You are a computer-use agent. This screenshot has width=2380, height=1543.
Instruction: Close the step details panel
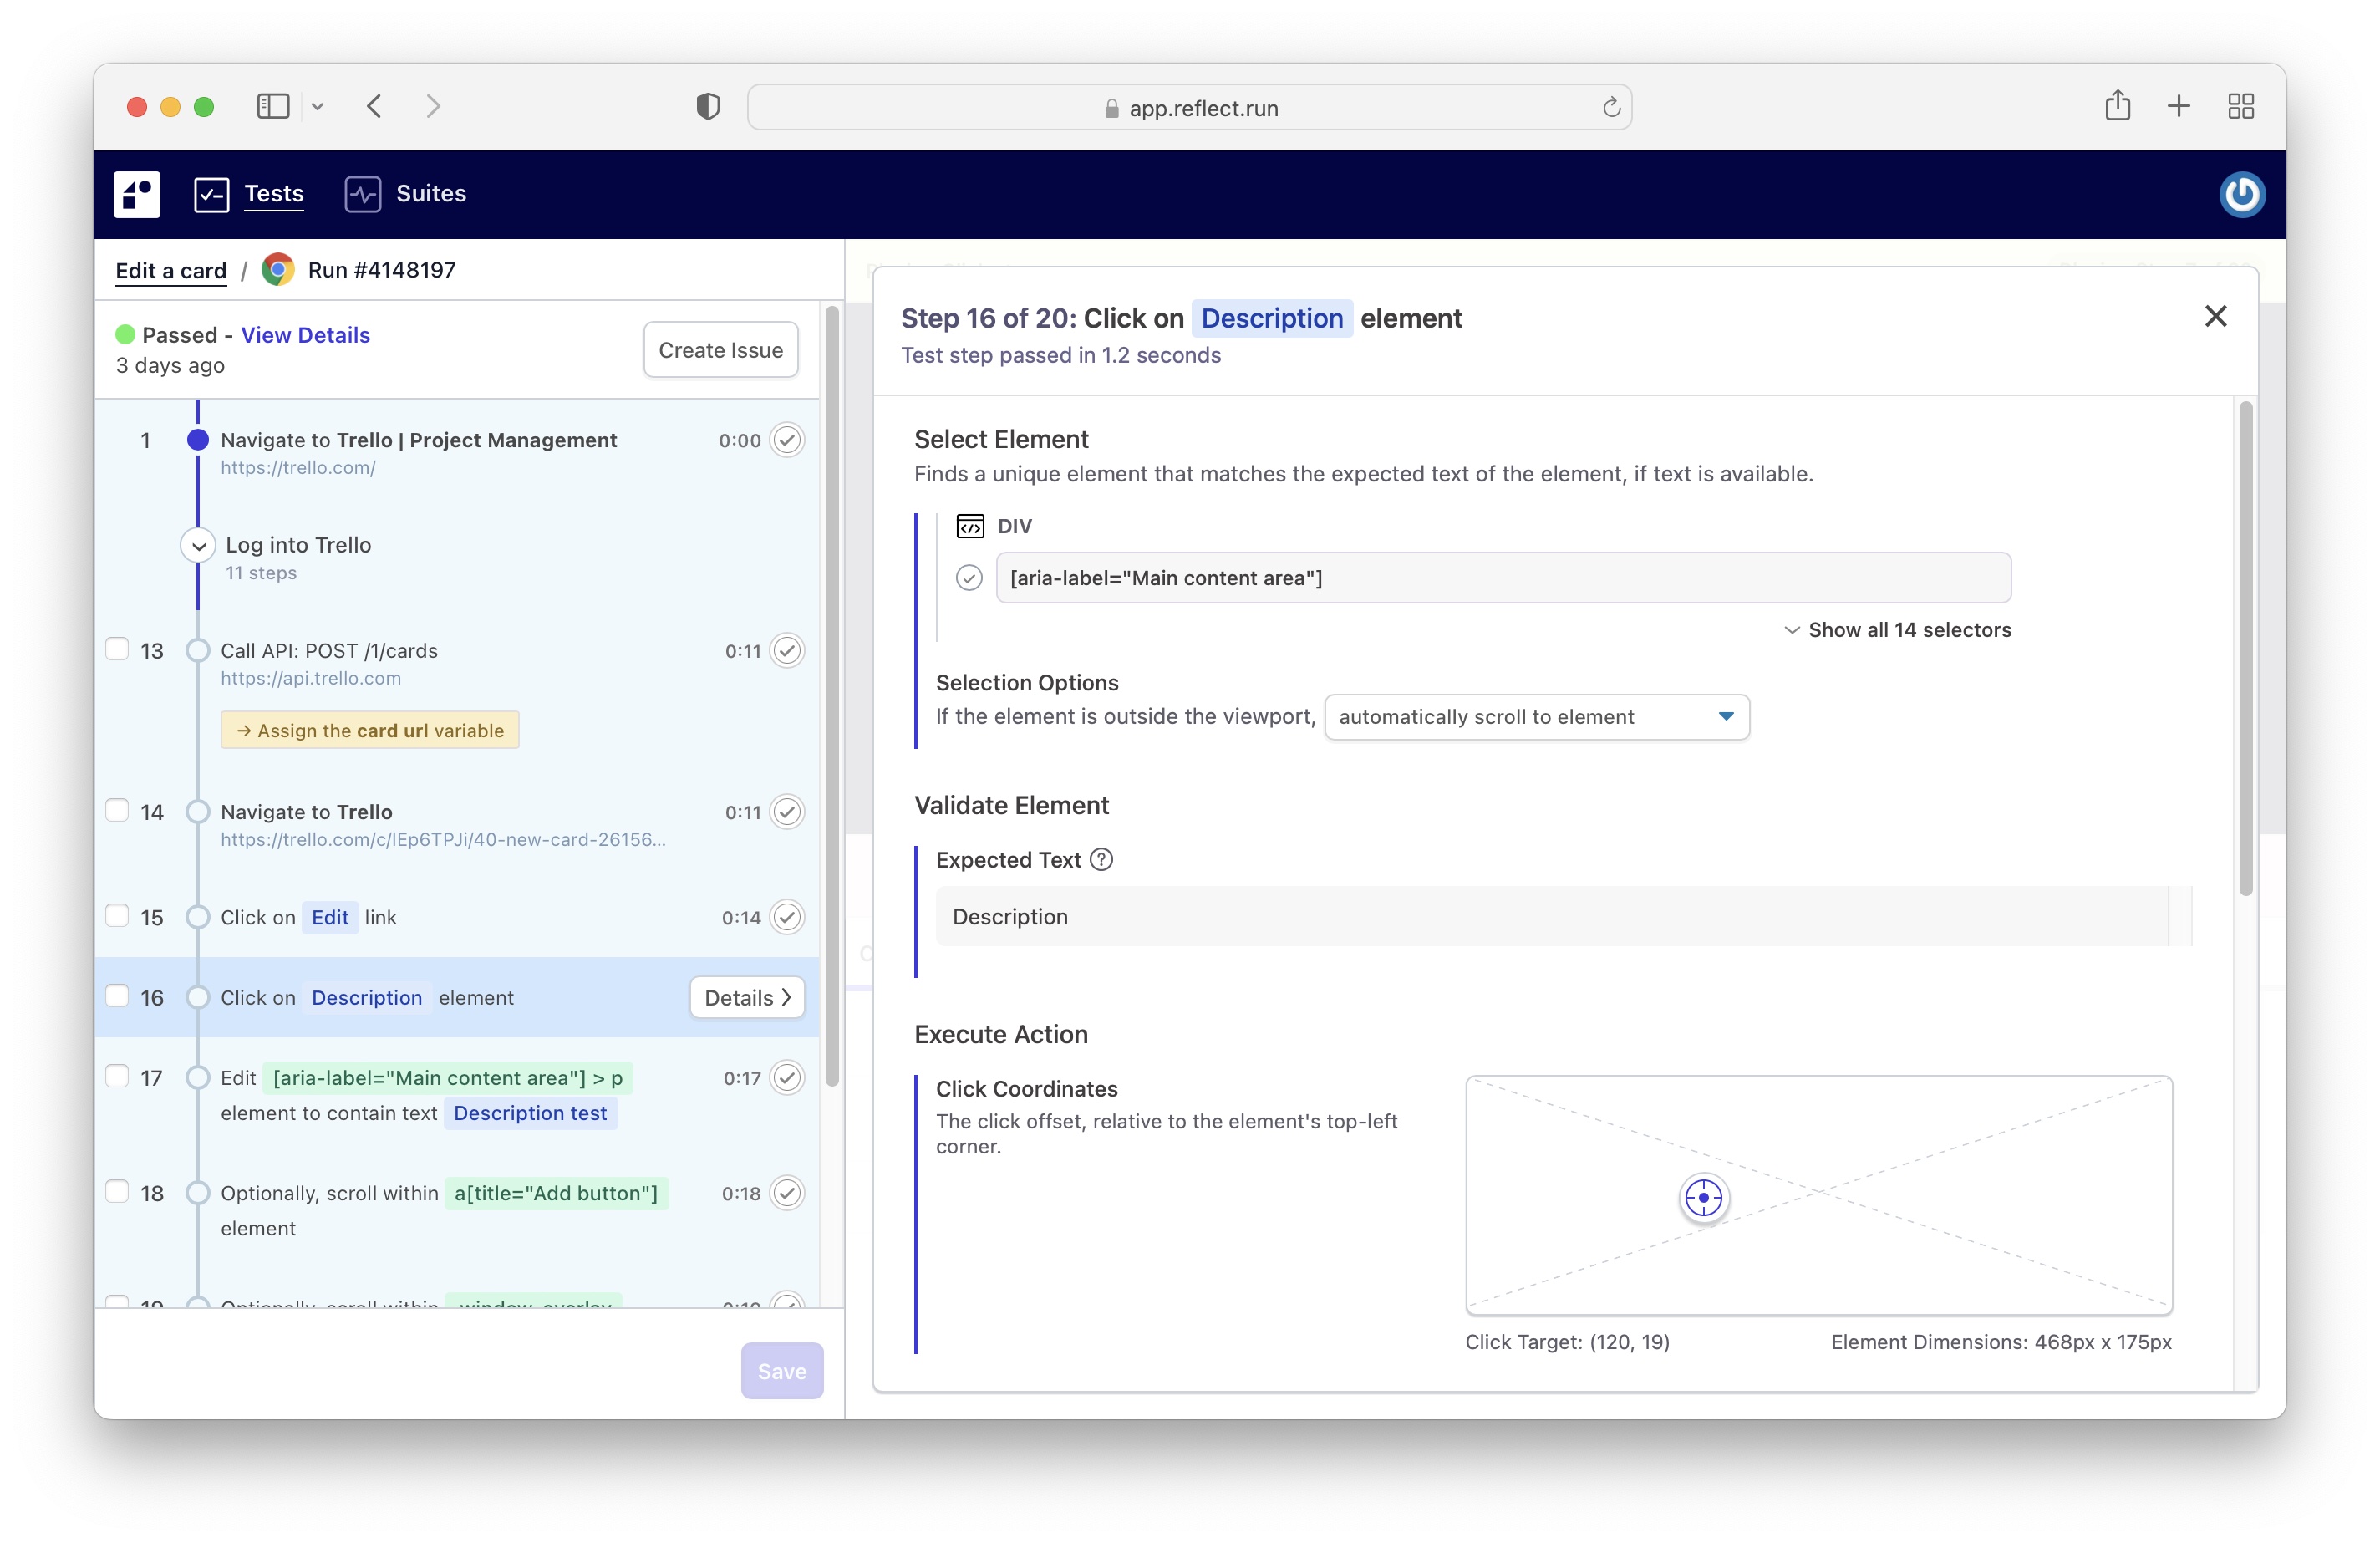pos(2215,317)
